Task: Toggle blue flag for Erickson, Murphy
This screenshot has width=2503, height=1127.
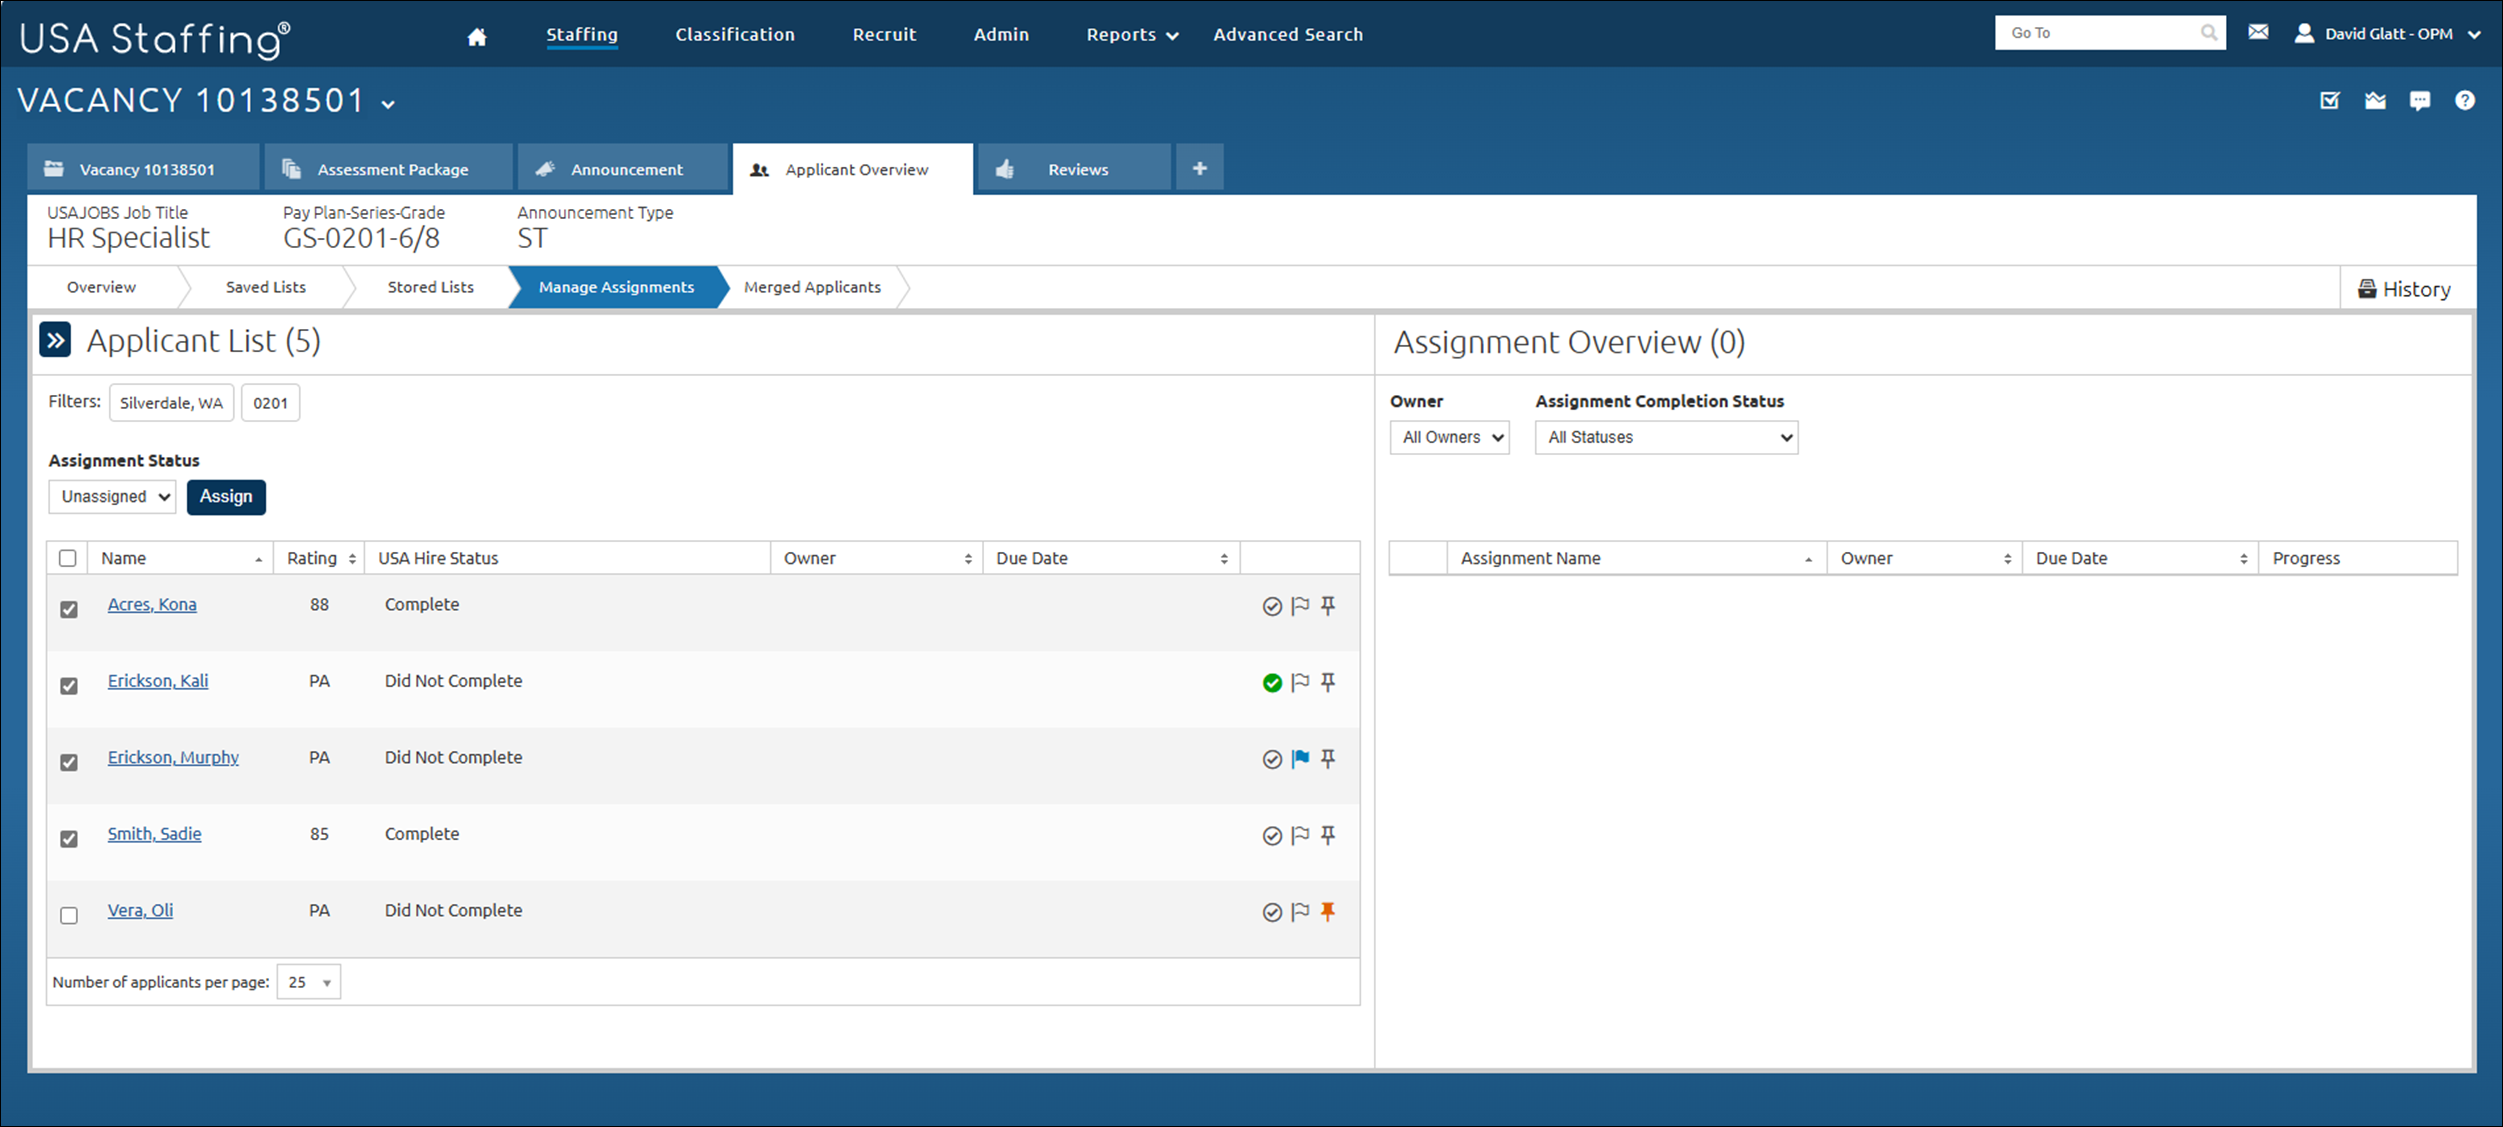Action: [1300, 759]
